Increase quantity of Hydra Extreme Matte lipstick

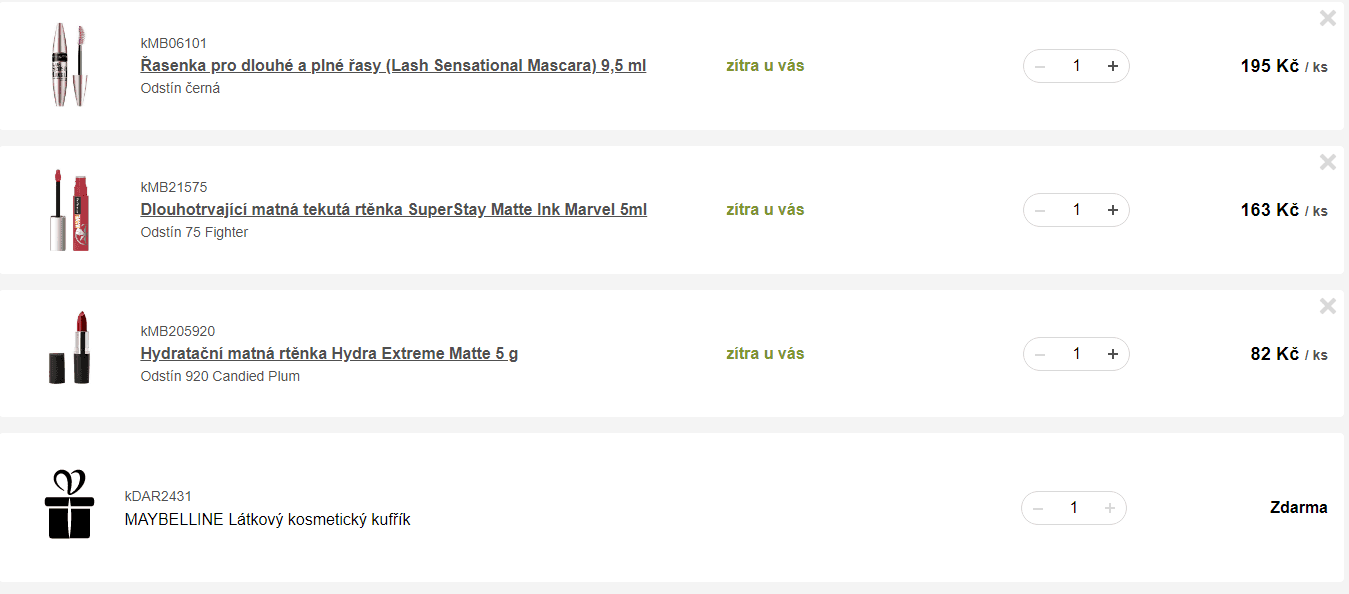(x=1112, y=354)
